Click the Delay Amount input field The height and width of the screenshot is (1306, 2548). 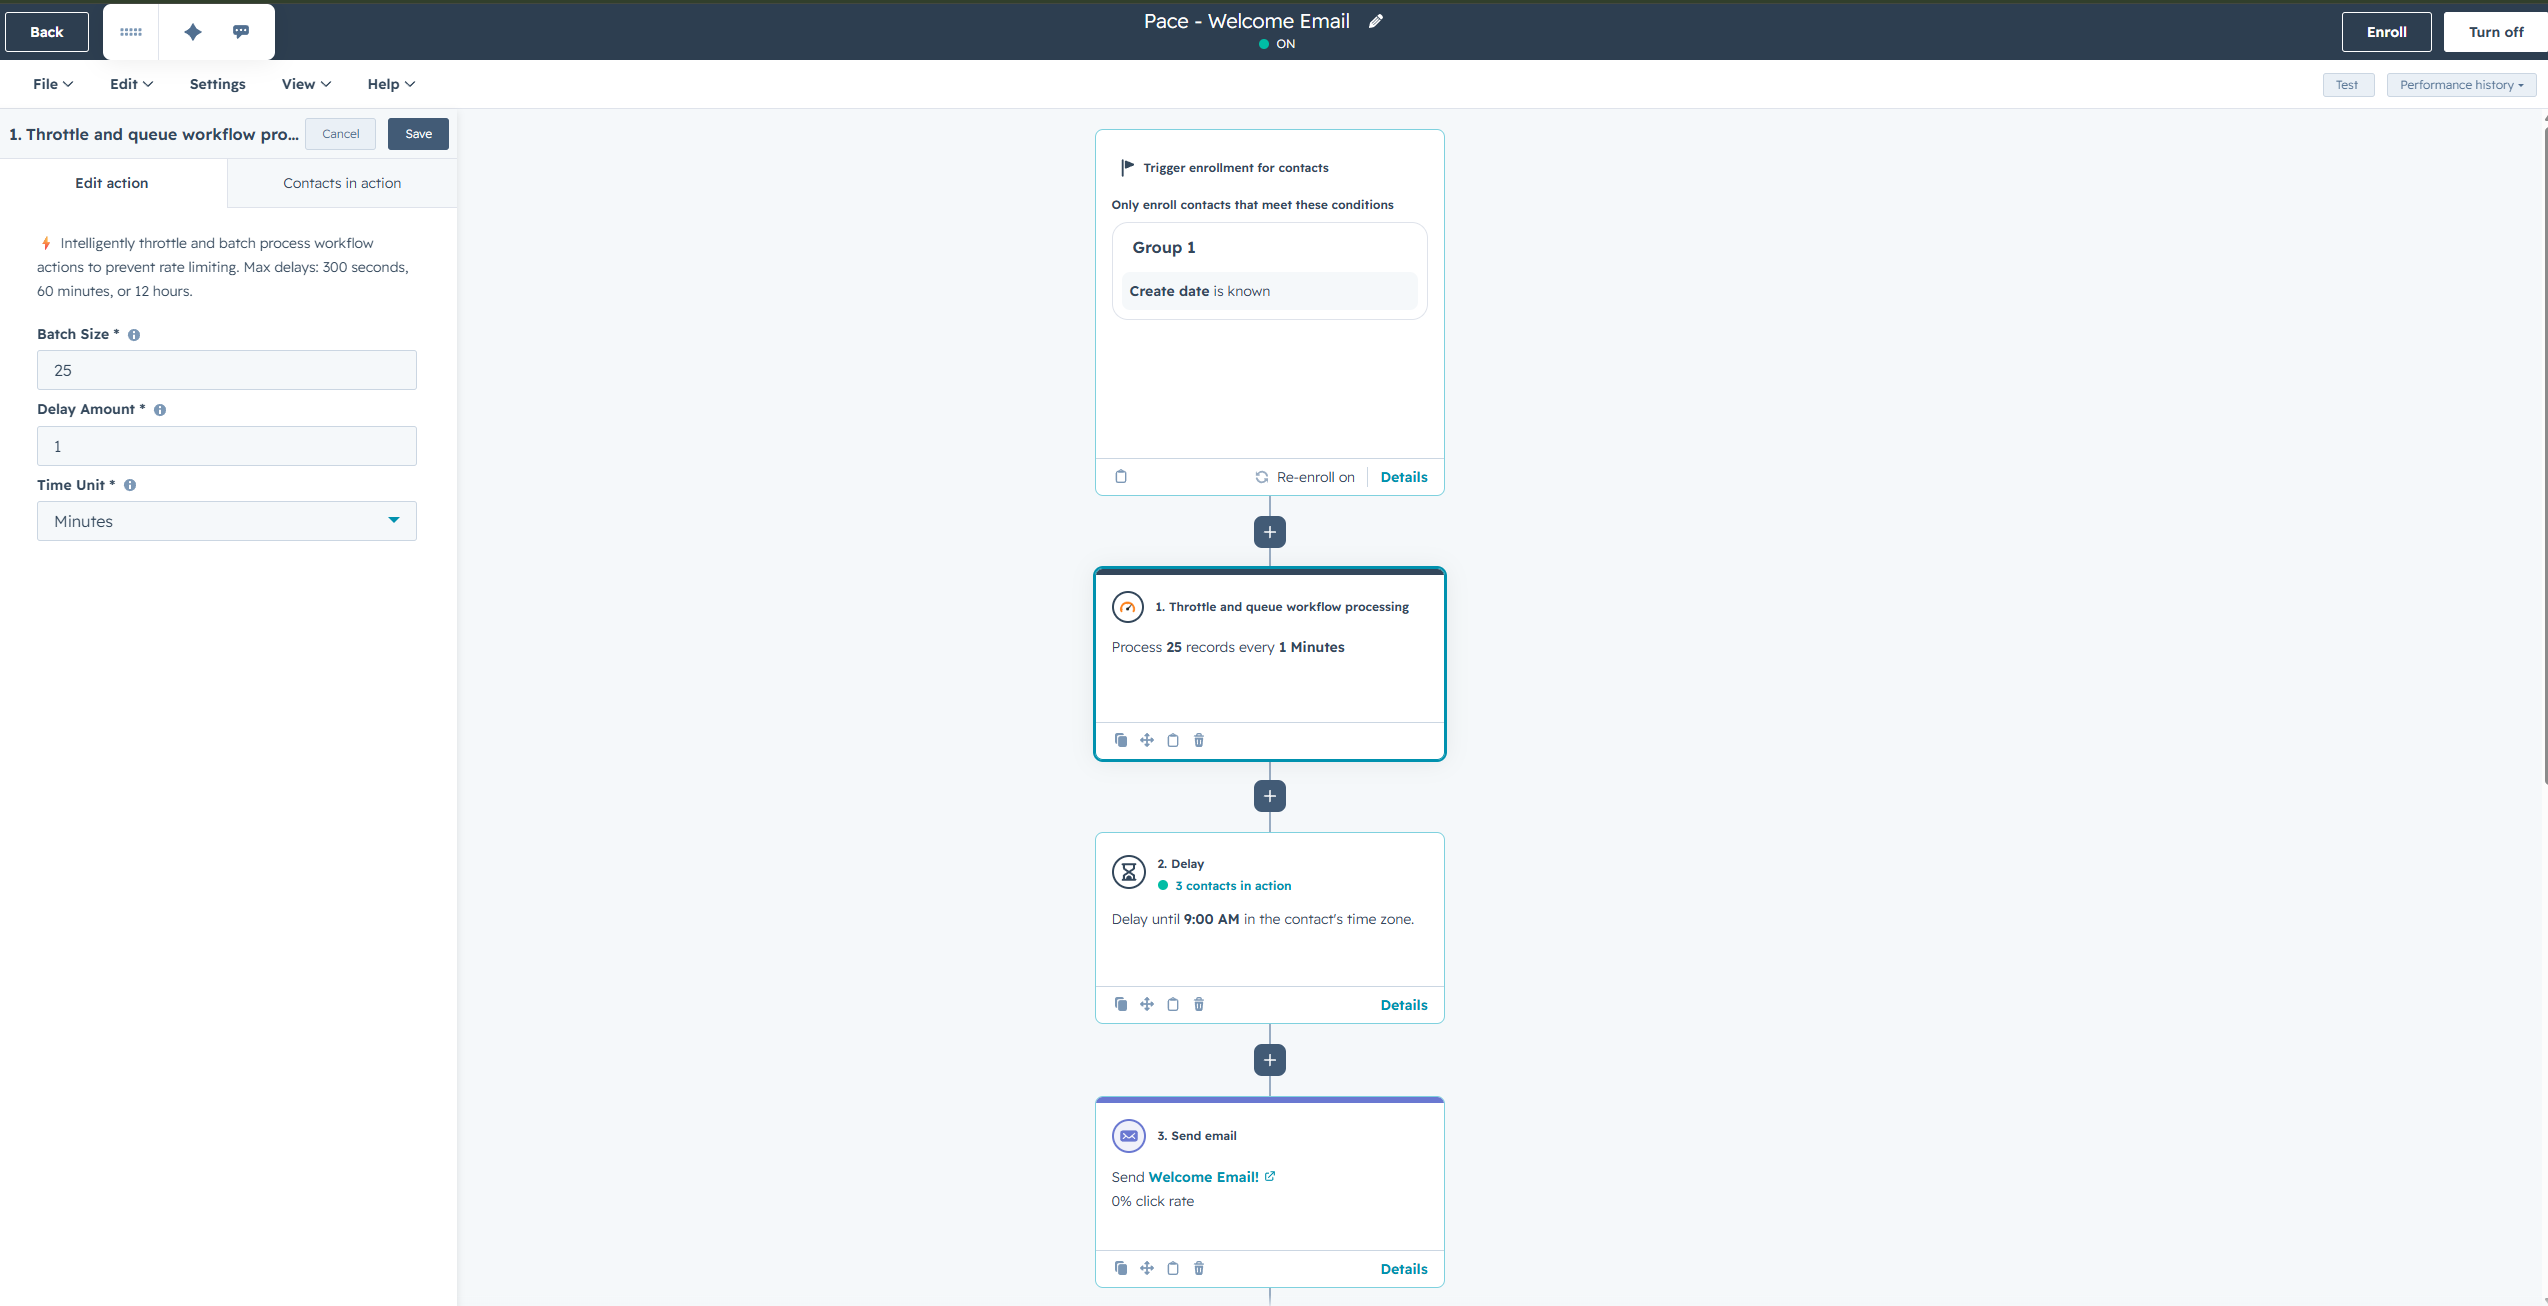pyautogui.click(x=227, y=446)
